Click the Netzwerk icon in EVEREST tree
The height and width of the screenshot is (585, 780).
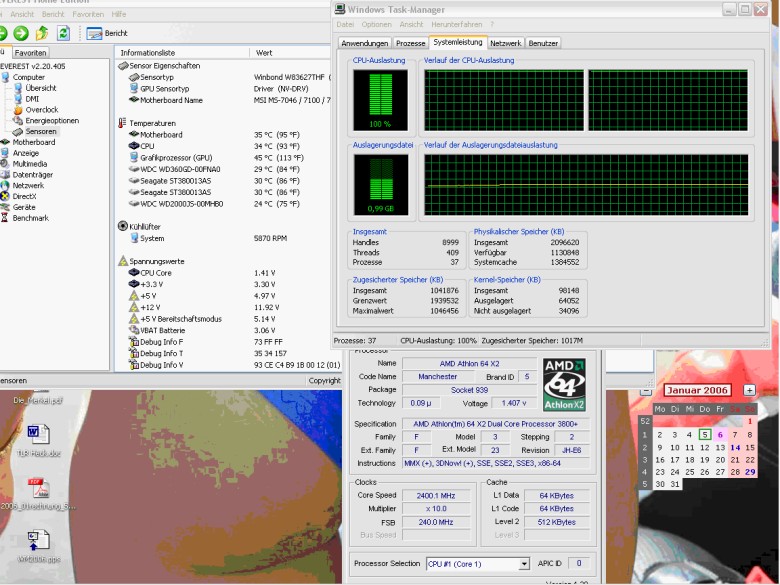pos(5,186)
